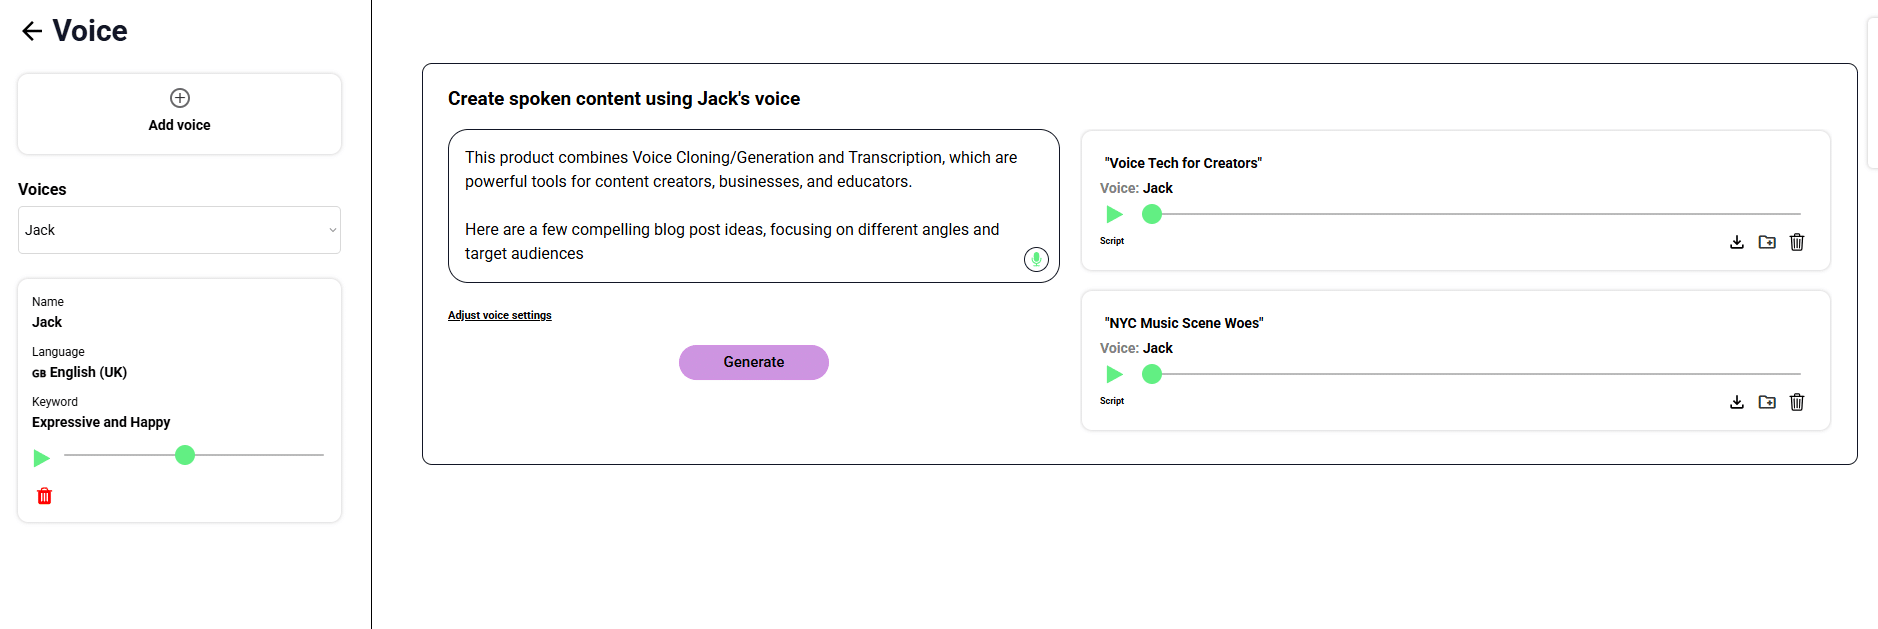Open Adjust voice settings link
This screenshot has height=629, width=1878.
(500, 315)
